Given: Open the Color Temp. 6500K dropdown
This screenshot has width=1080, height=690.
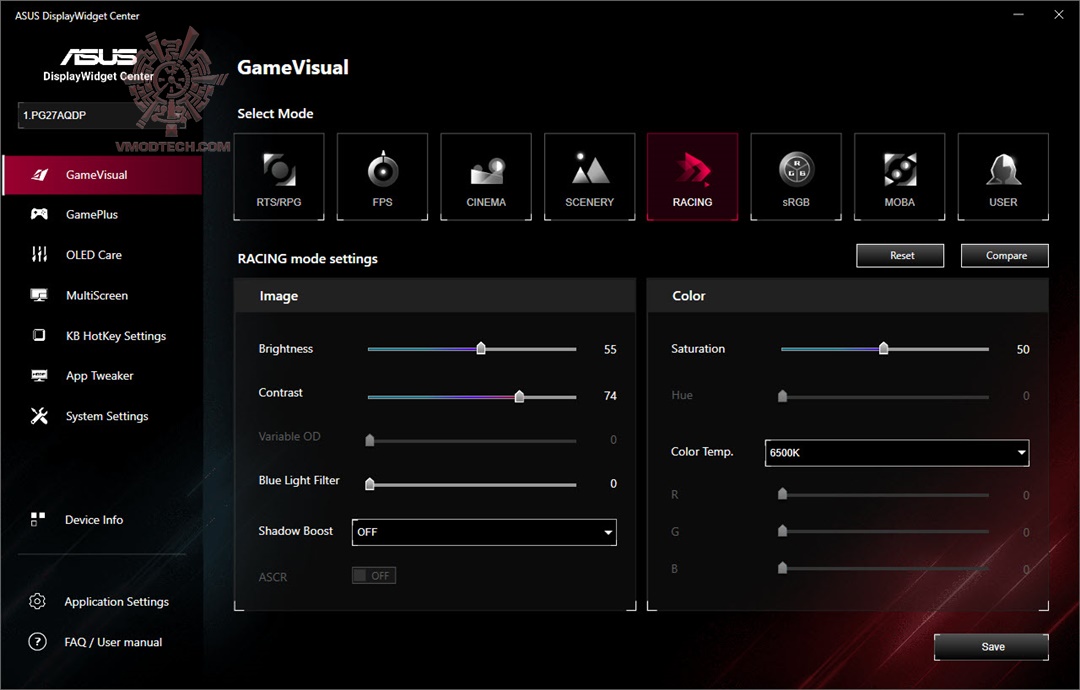Looking at the screenshot, I should click(x=897, y=452).
